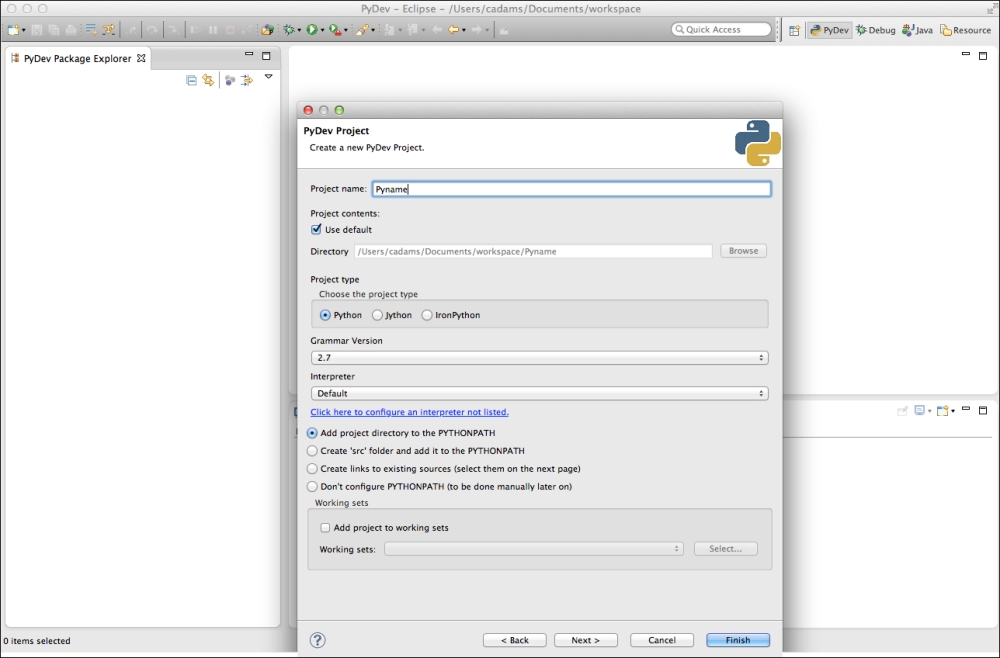Click the arrows icon in the Package Explorer toolbar

pyautogui.click(x=247, y=80)
